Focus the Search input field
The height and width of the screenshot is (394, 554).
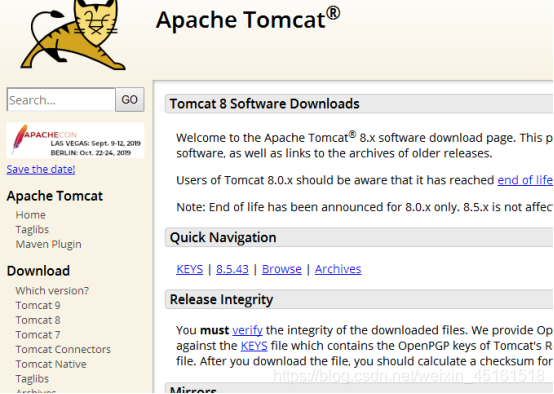[61, 100]
